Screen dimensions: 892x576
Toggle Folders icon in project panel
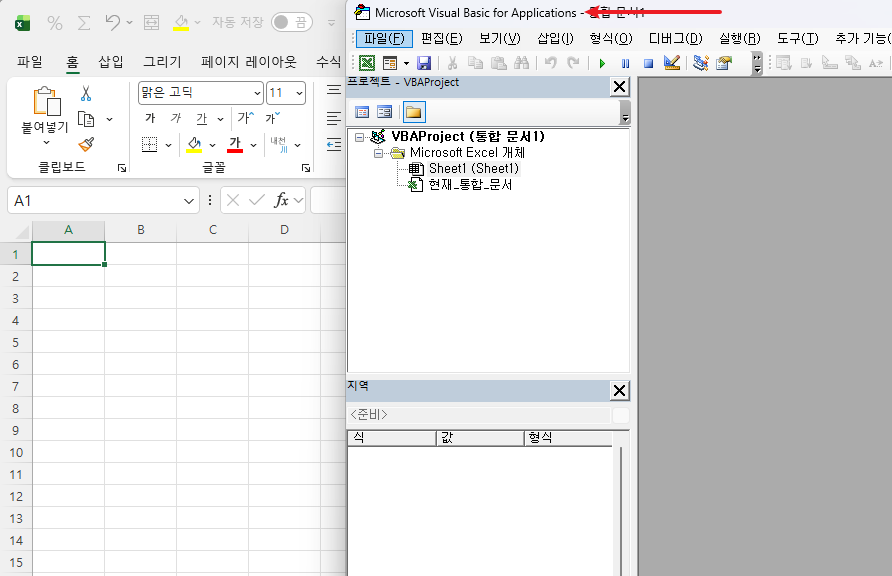(x=414, y=112)
